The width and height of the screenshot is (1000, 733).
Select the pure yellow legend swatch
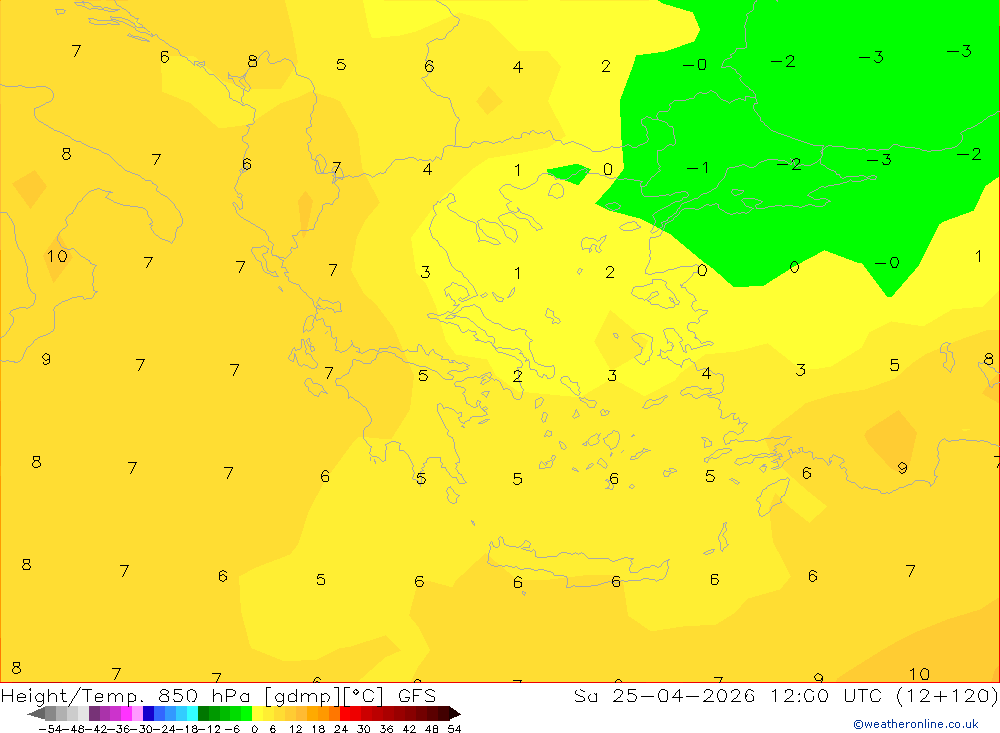[x=257, y=713]
